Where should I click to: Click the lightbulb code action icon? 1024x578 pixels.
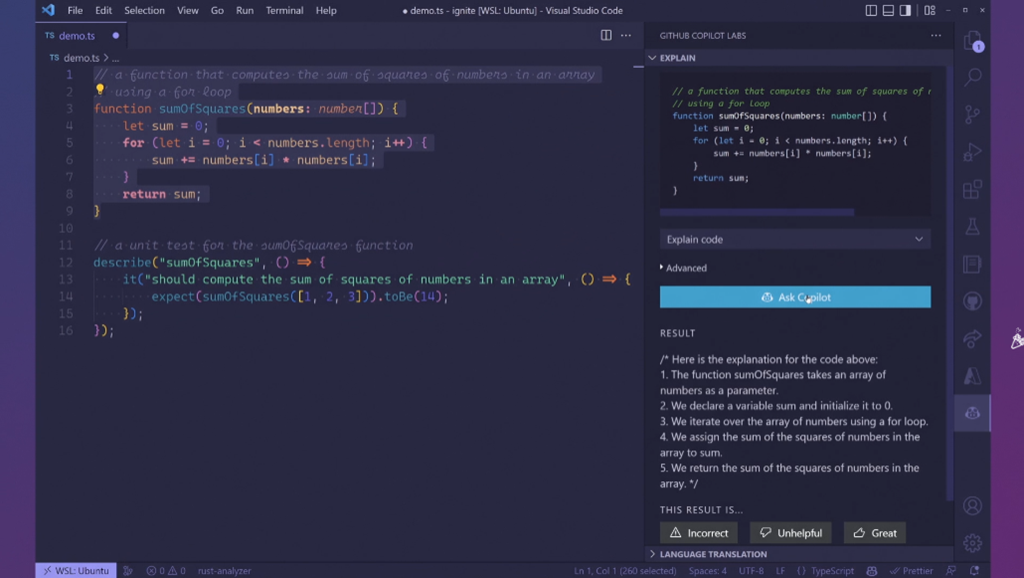[x=100, y=91]
